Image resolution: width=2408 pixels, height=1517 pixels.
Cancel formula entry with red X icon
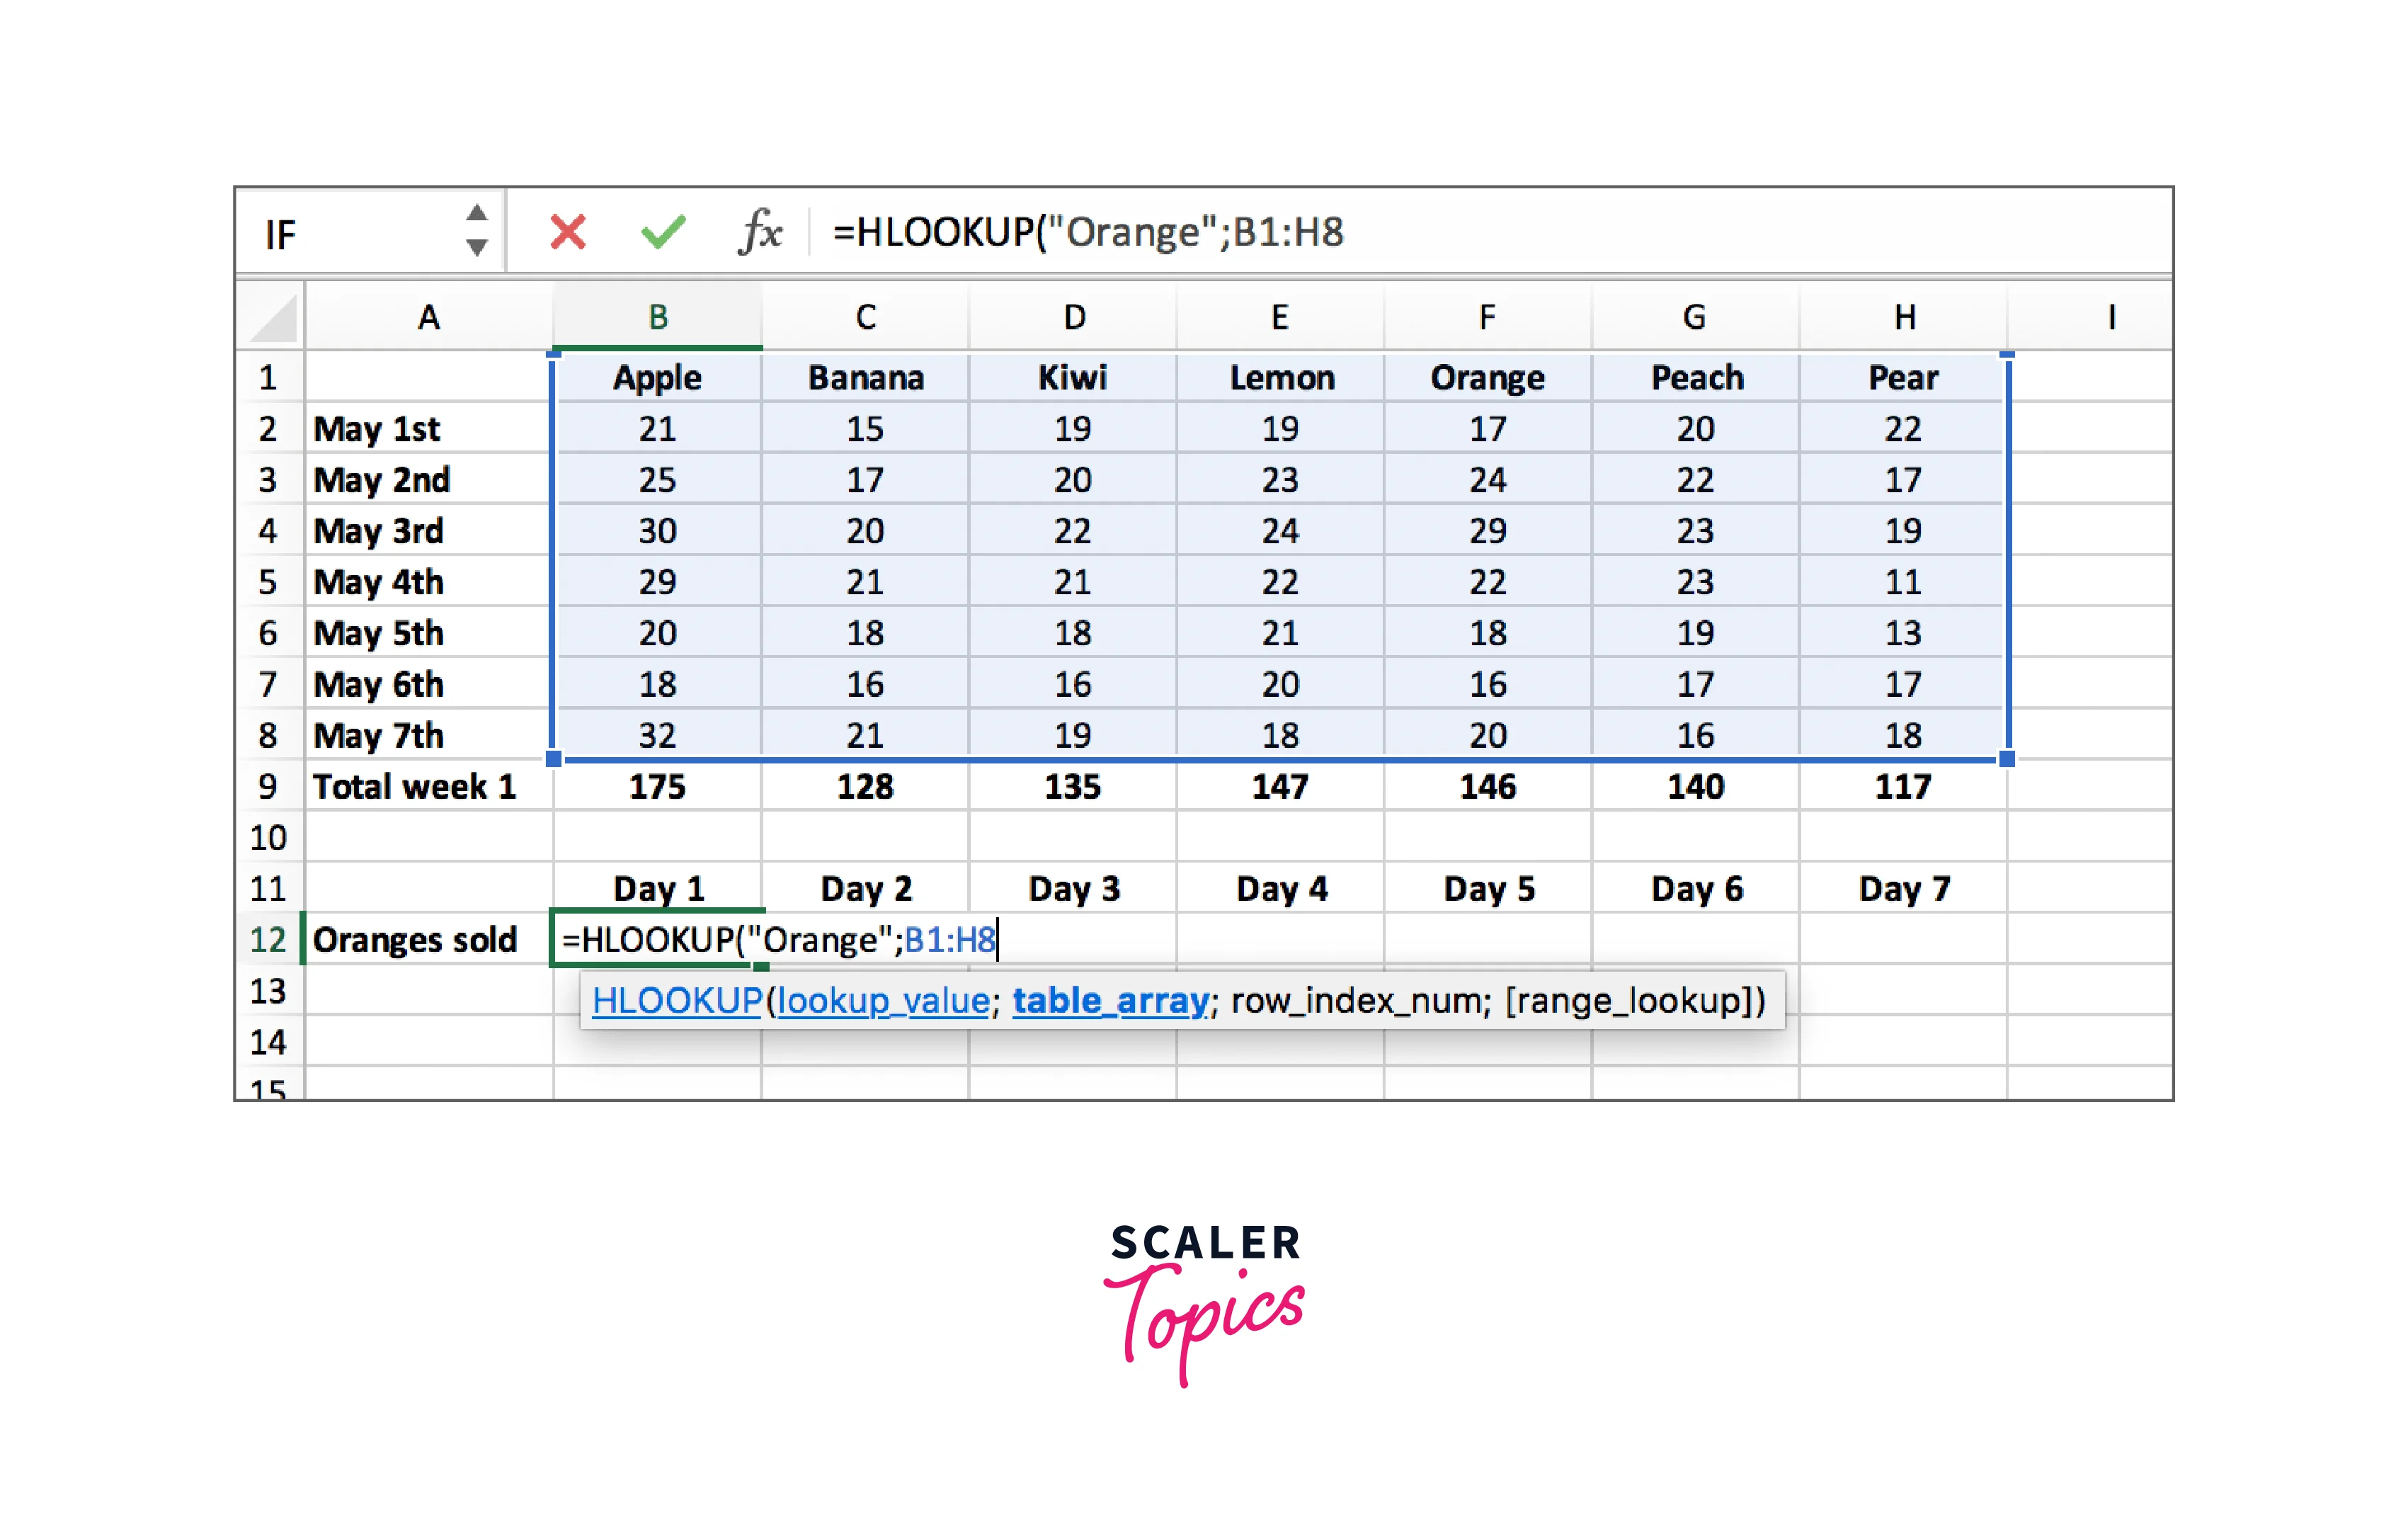coord(567,231)
